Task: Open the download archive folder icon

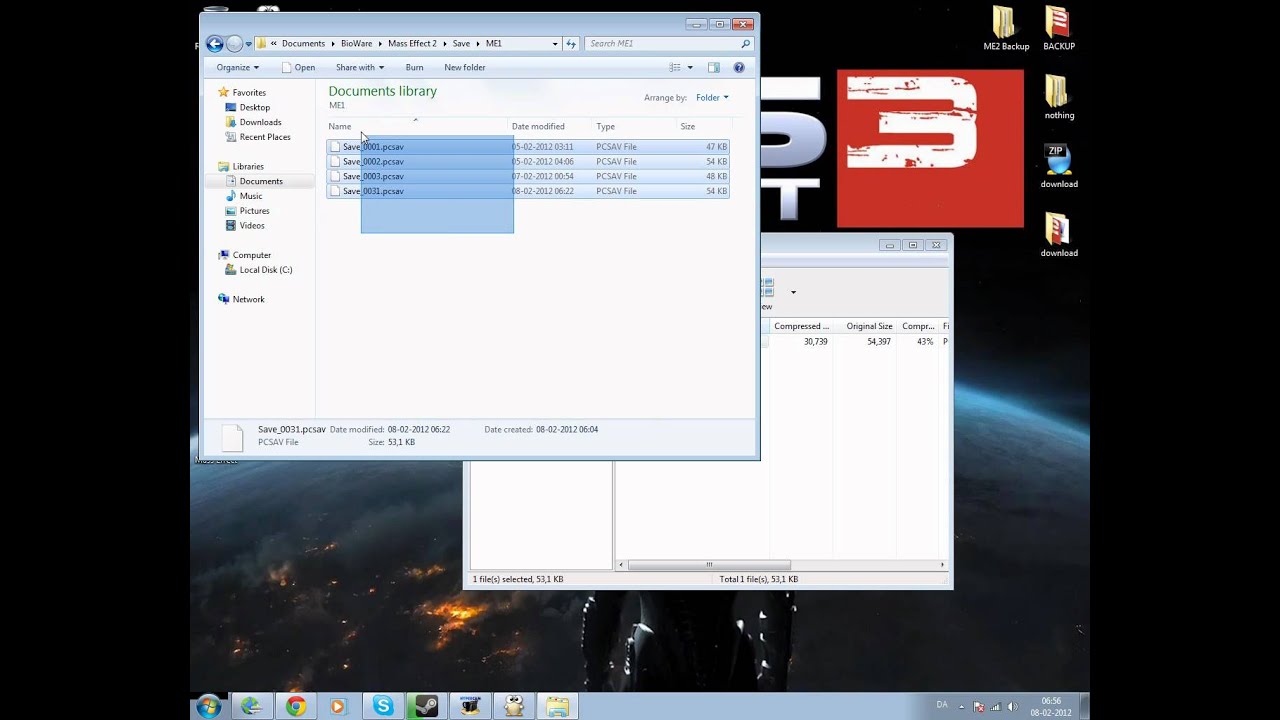Action: pyautogui.click(x=1058, y=235)
